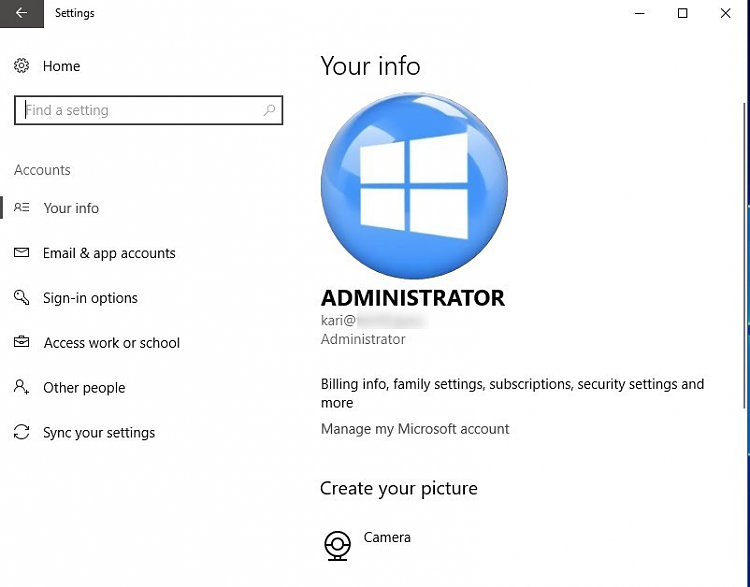This screenshot has width=750, height=587.
Task: Navigate to Other people
Action: tap(84, 388)
